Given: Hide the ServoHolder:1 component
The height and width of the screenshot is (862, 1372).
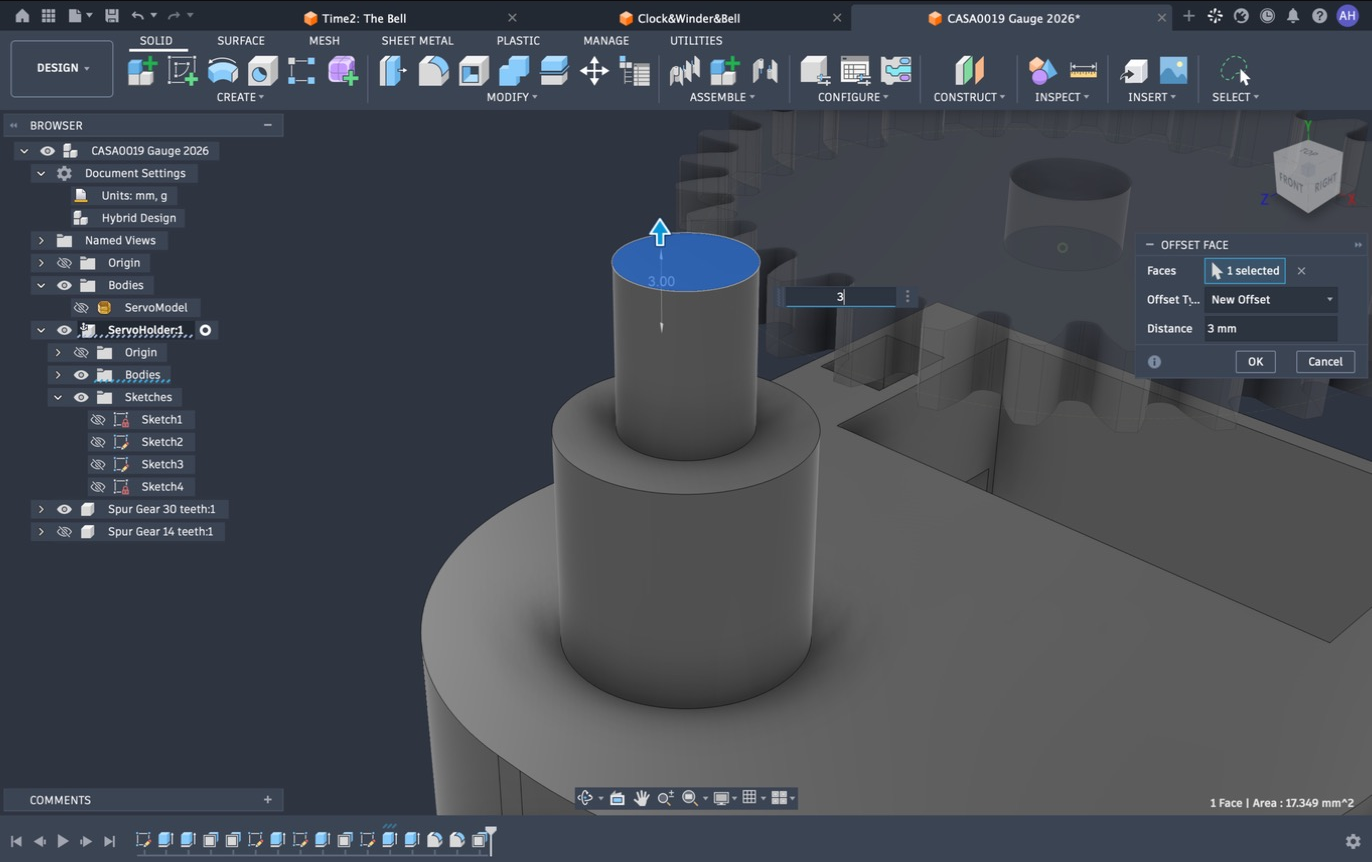Looking at the screenshot, I should 64,330.
